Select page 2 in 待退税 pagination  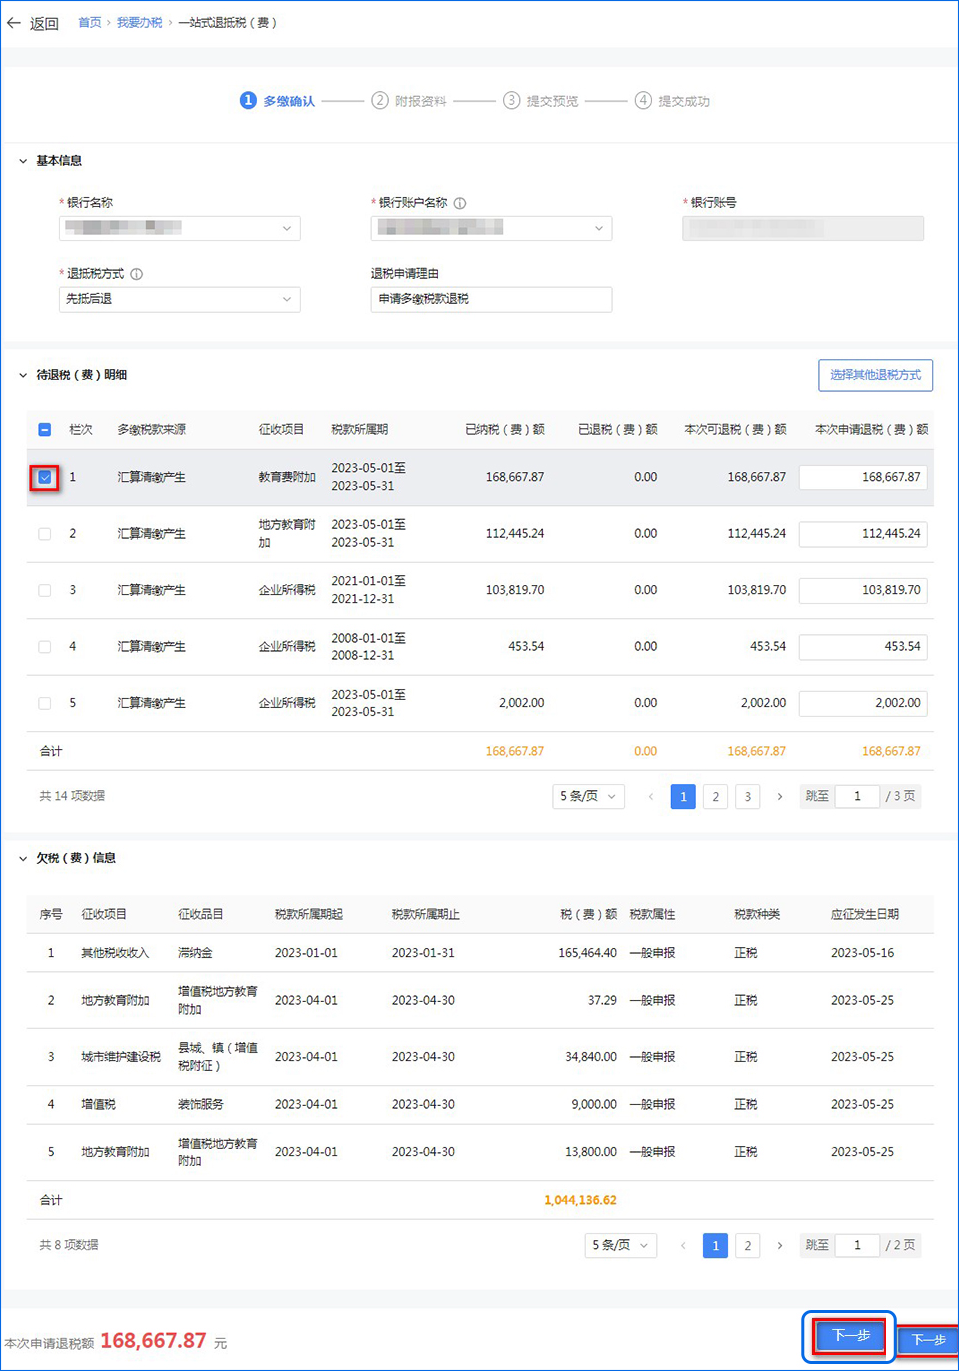coord(715,797)
